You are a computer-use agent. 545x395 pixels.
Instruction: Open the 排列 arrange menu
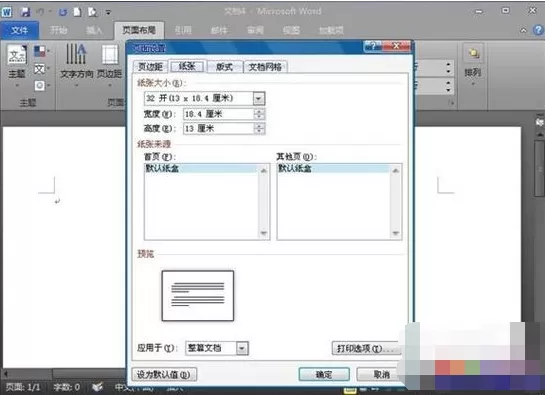473,65
